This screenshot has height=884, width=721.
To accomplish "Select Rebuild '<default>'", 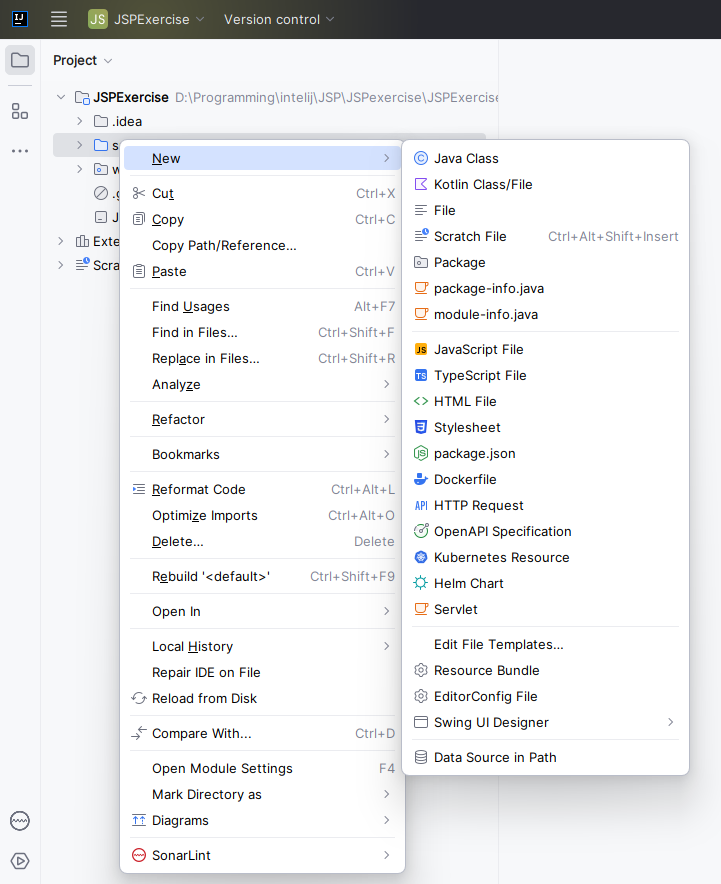I will pyautogui.click(x=262, y=576).
